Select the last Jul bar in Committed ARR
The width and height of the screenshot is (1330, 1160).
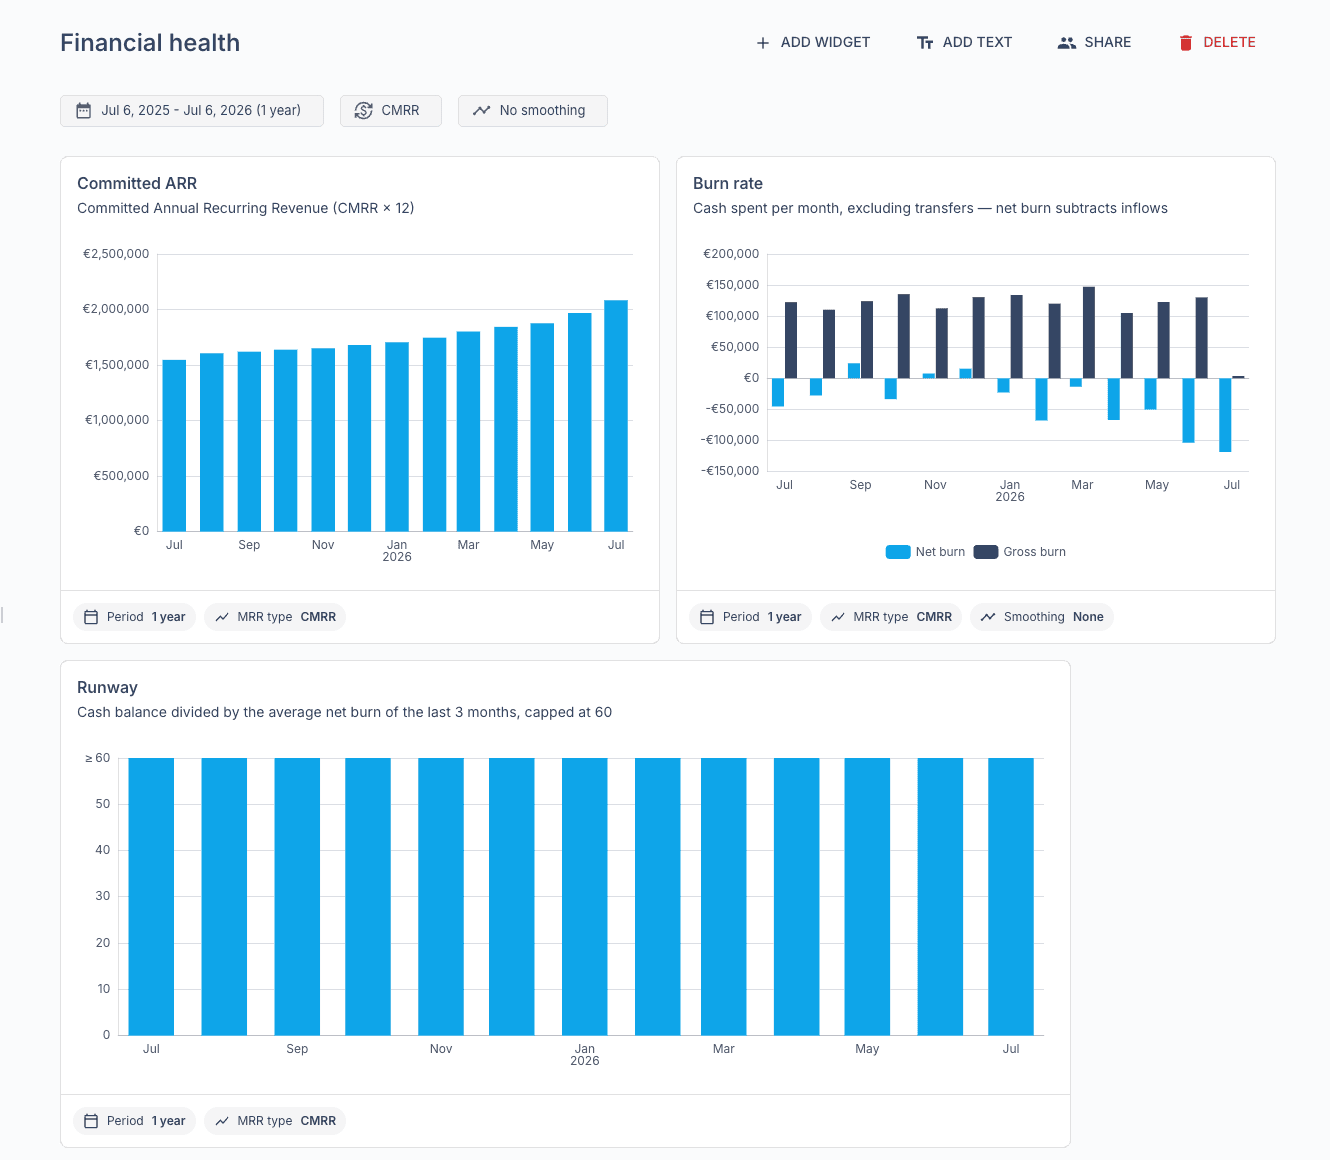pos(616,416)
